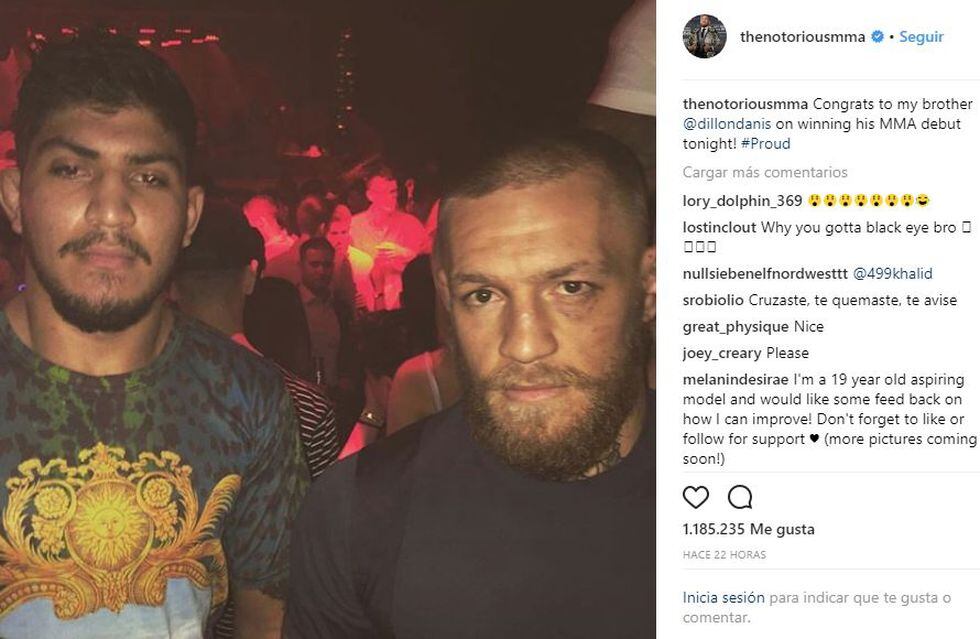The height and width of the screenshot is (639, 980).
Task: Click Inicia sesión link
Action: point(723,597)
